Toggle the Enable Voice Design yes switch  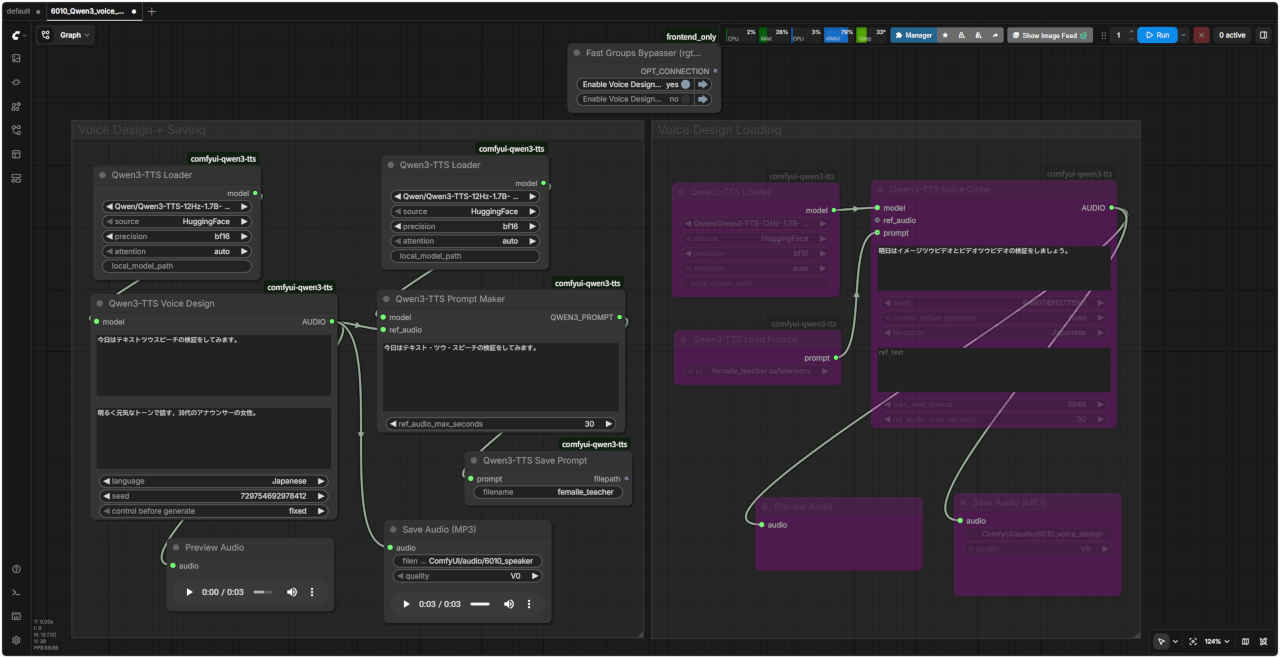(x=686, y=85)
